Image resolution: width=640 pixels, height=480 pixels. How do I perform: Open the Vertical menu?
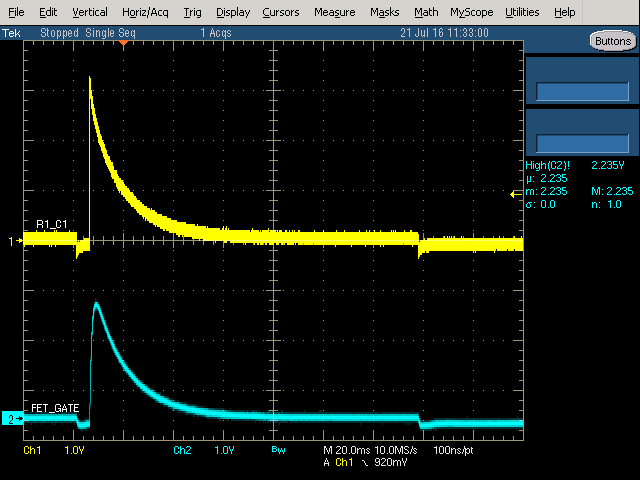[90, 12]
